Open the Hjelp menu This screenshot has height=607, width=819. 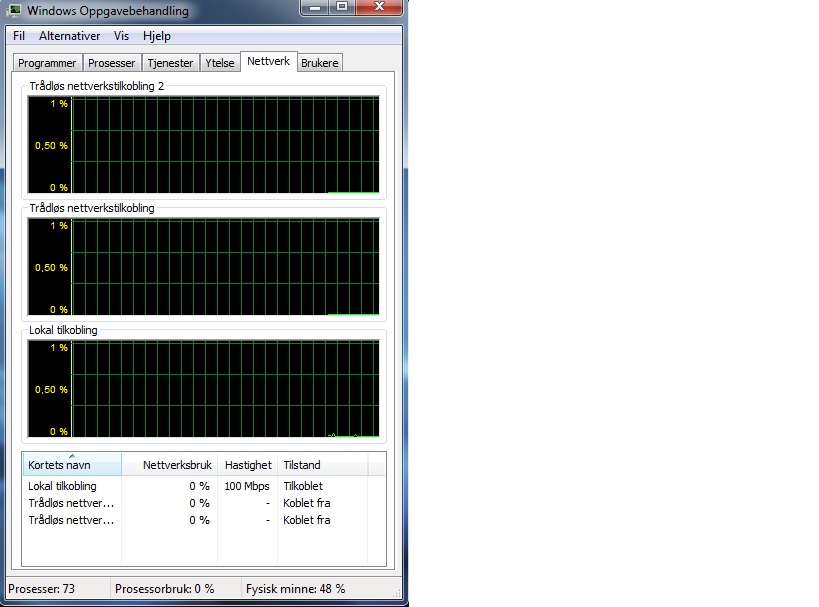157,36
